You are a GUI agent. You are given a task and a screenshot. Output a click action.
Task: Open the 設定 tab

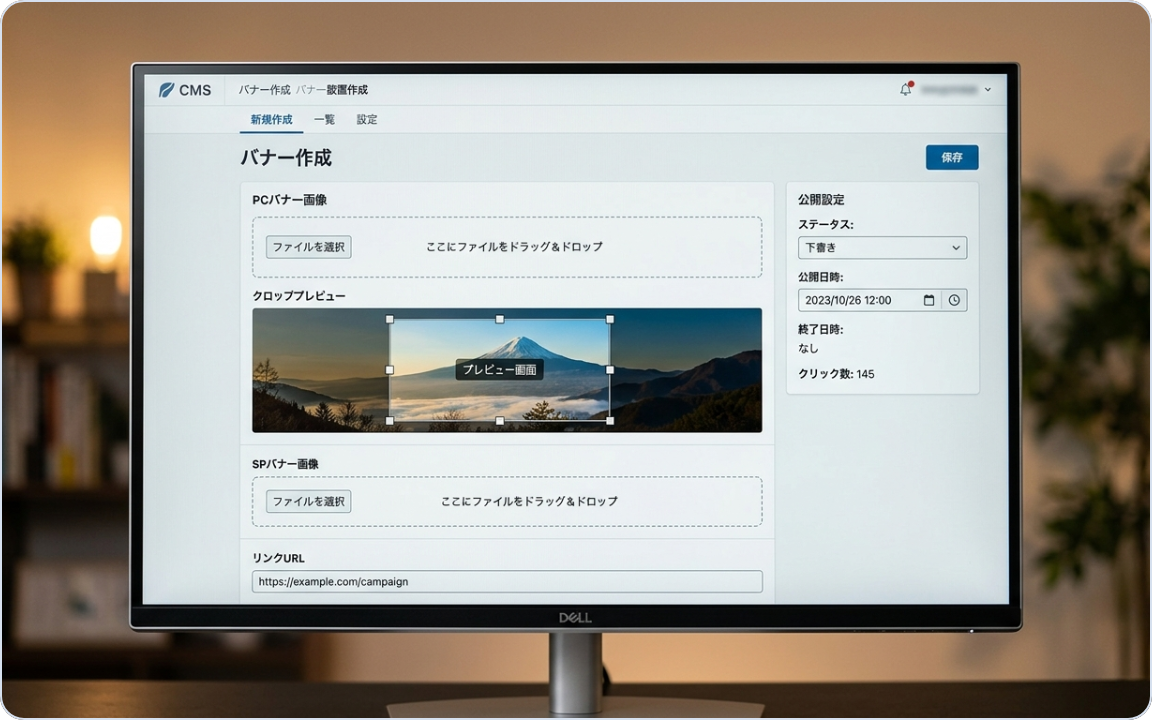click(x=367, y=120)
